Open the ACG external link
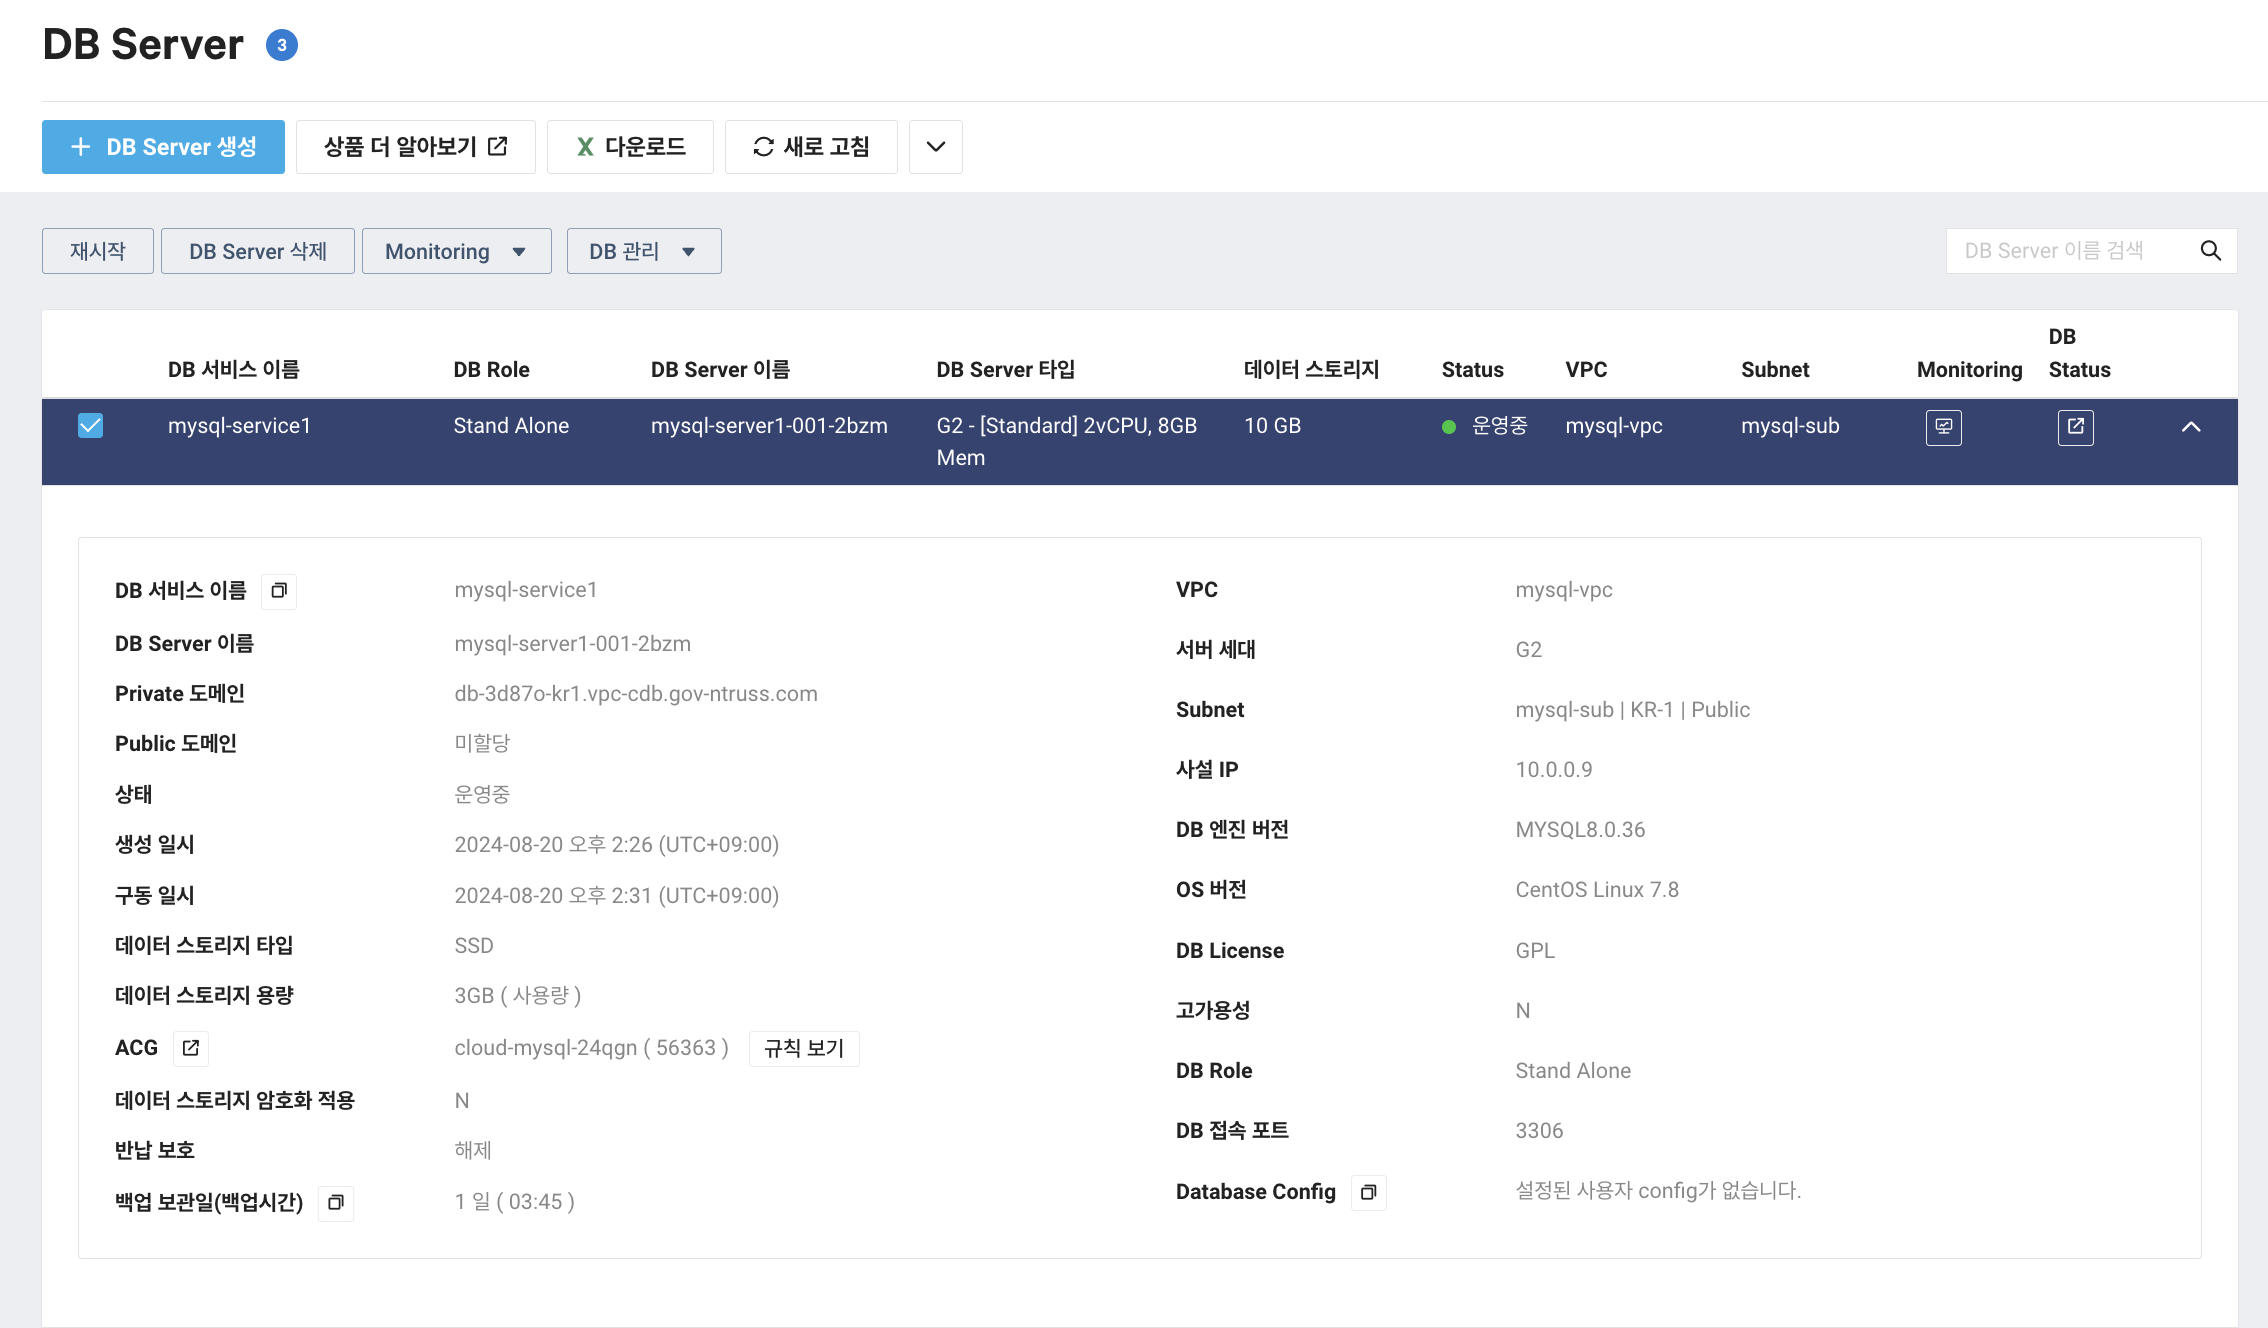Image resolution: width=2268 pixels, height=1328 pixels. pos(191,1048)
